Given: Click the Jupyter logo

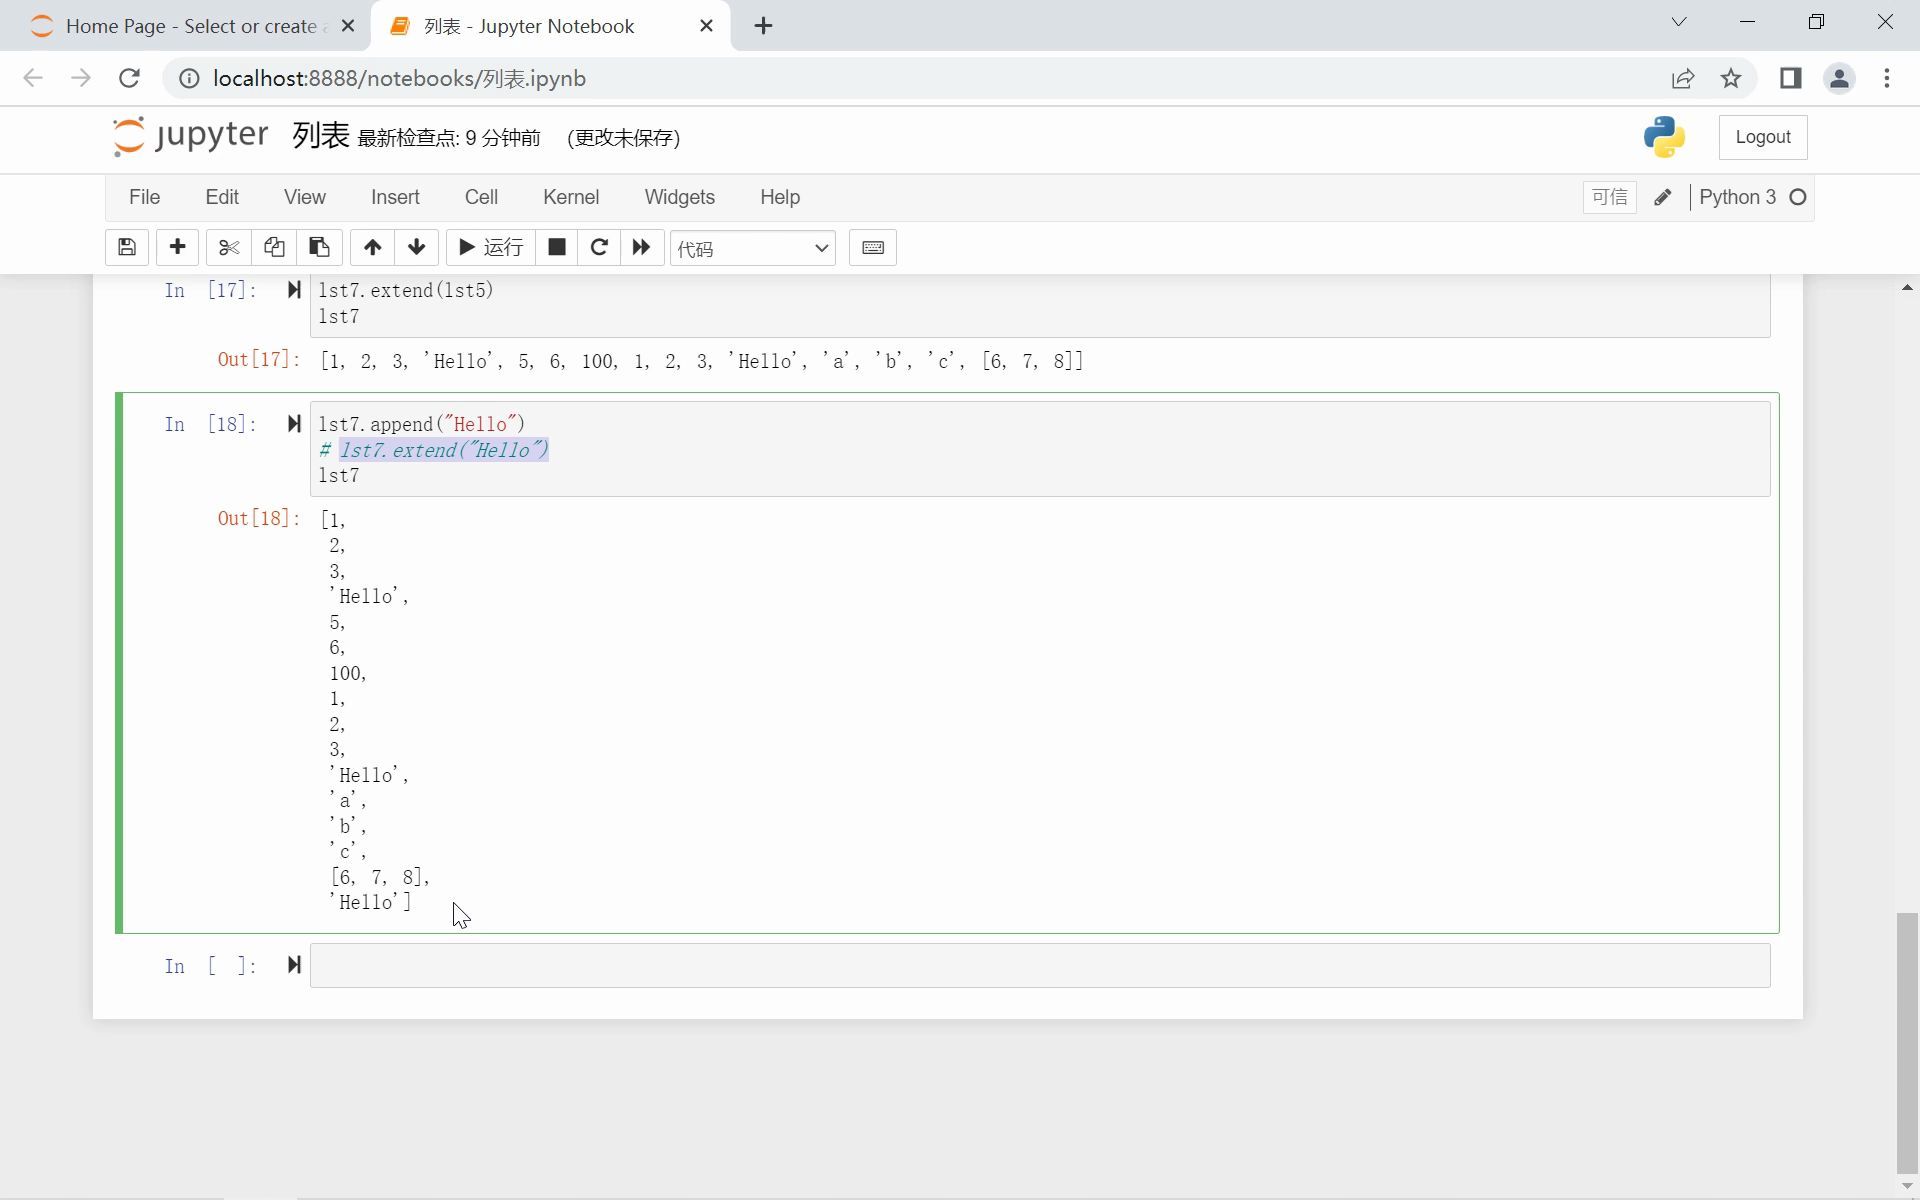Looking at the screenshot, I should point(190,136).
